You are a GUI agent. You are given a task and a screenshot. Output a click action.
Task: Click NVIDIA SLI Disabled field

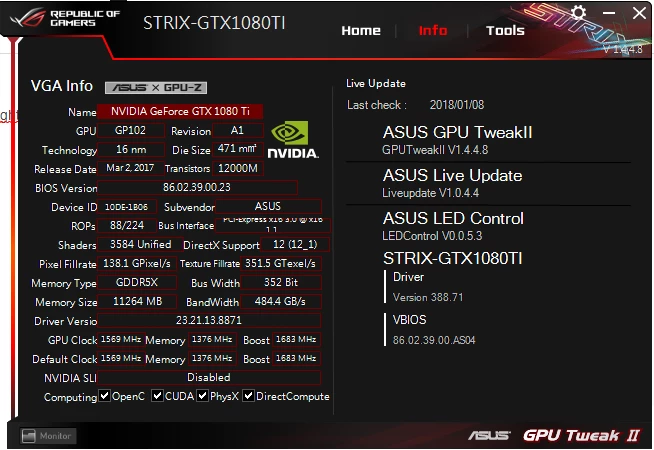click(x=209, y=377)
